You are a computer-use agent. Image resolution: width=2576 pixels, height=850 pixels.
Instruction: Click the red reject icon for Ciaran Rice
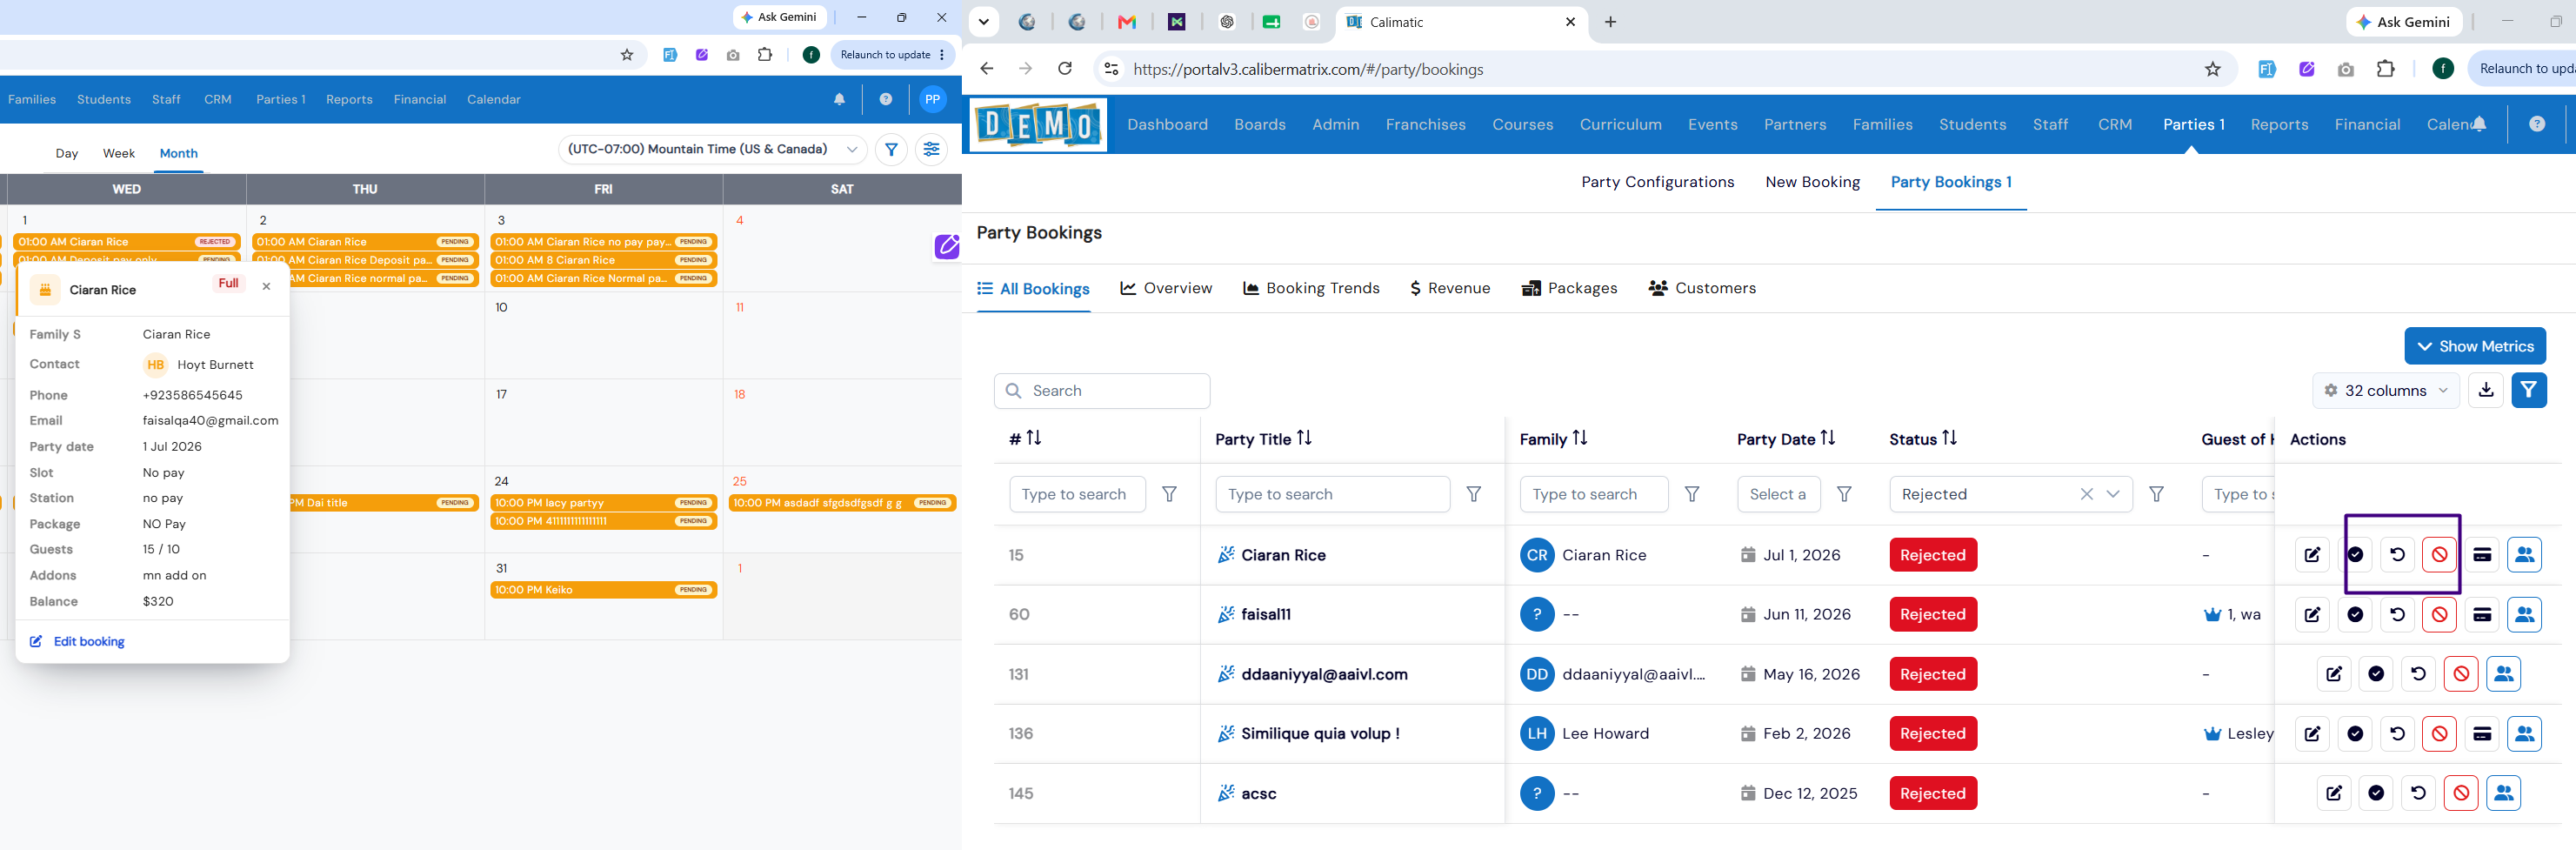2439,555
